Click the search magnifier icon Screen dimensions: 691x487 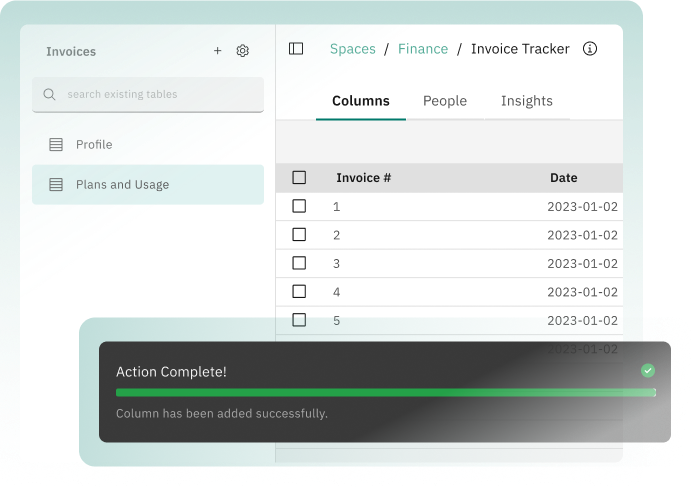[49, 94]
